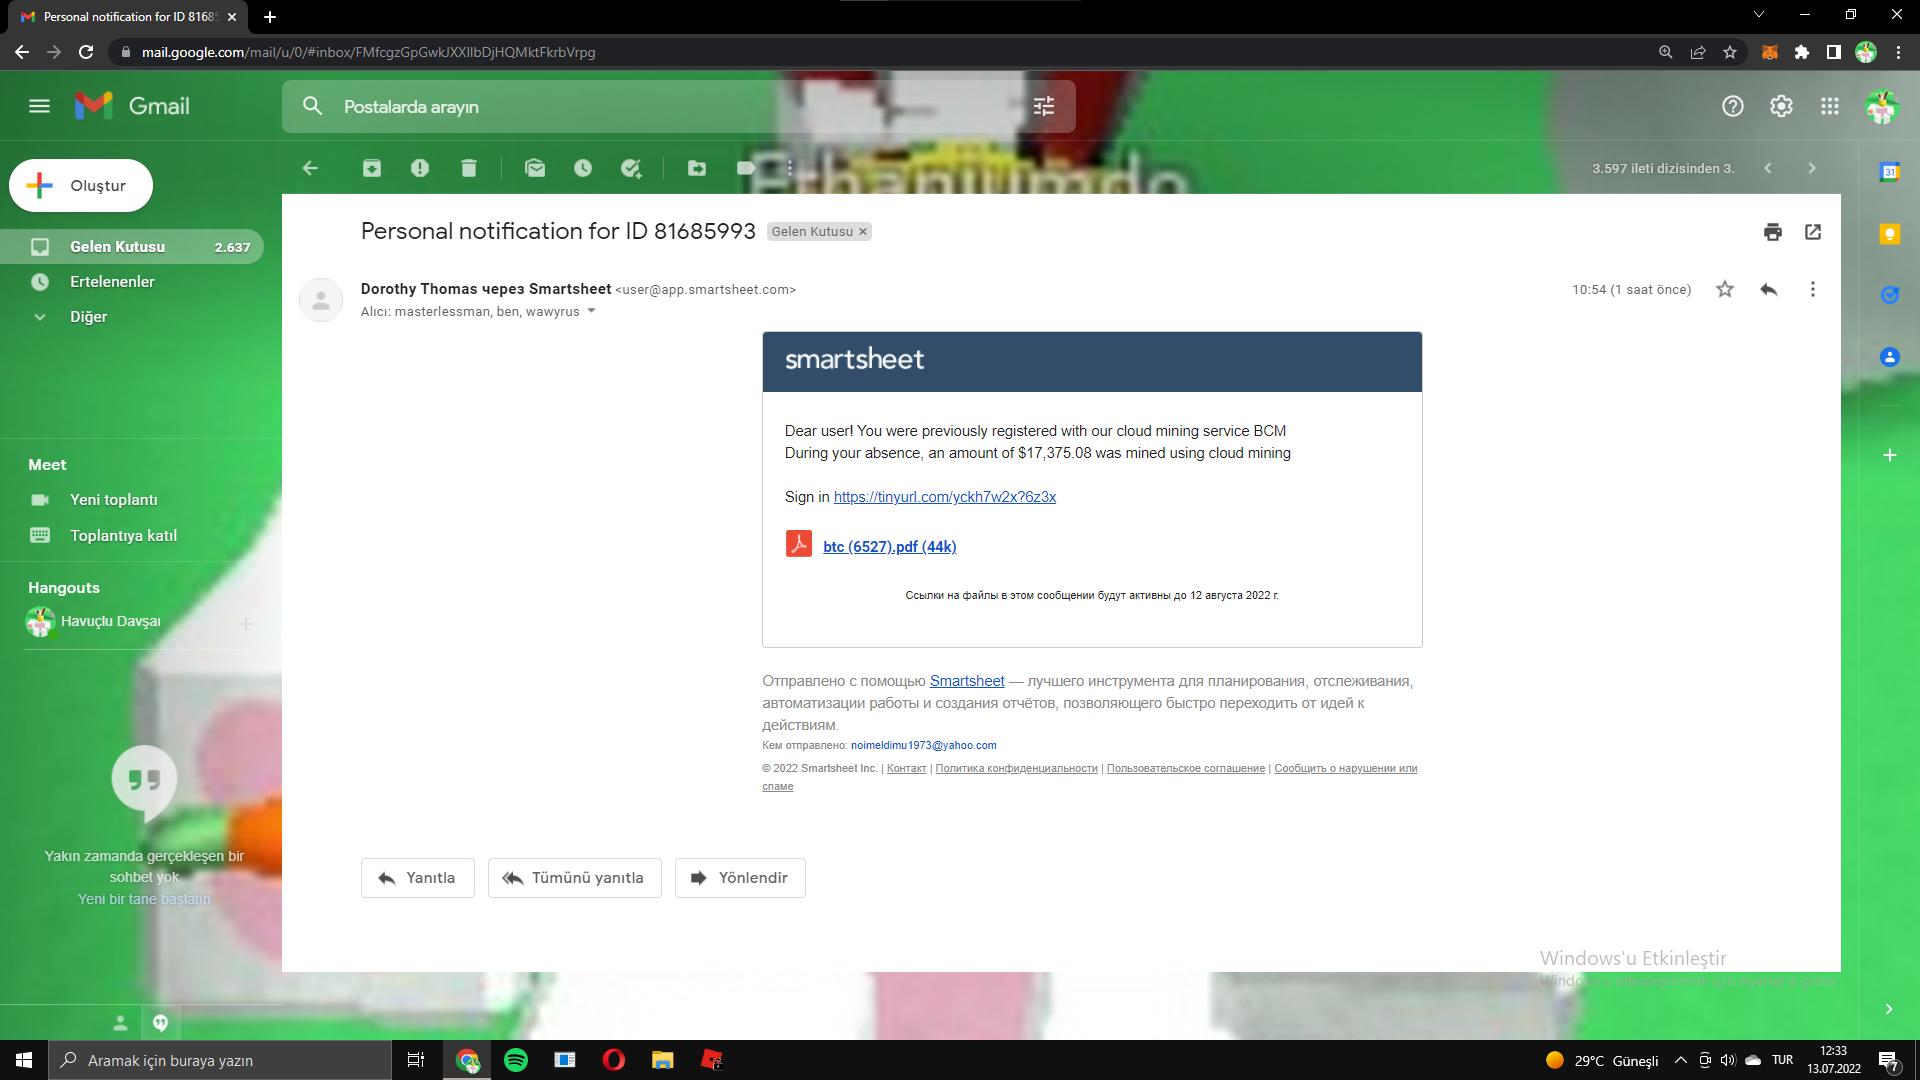Screen dimensions: 1920x1080
Task: Print all using printer icon
Action: tap(1773, 232)
